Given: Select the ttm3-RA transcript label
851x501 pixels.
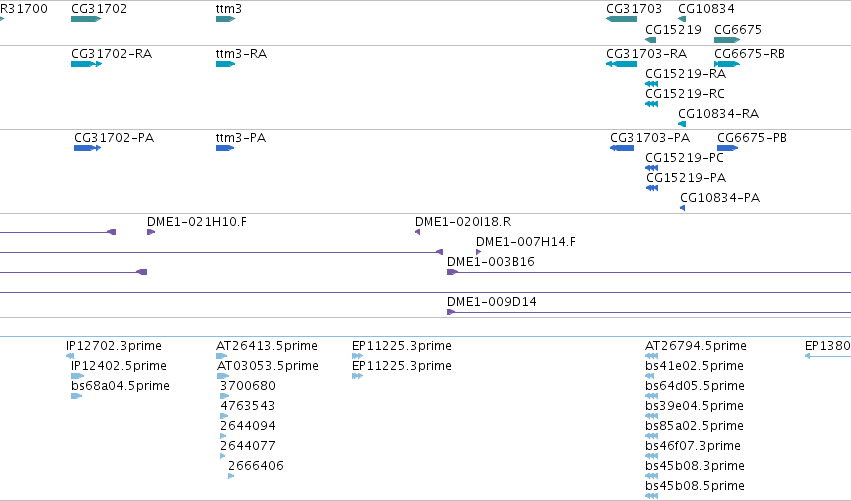Looking at the screenshot, I should pyautogui.click(x=241, y=54).
